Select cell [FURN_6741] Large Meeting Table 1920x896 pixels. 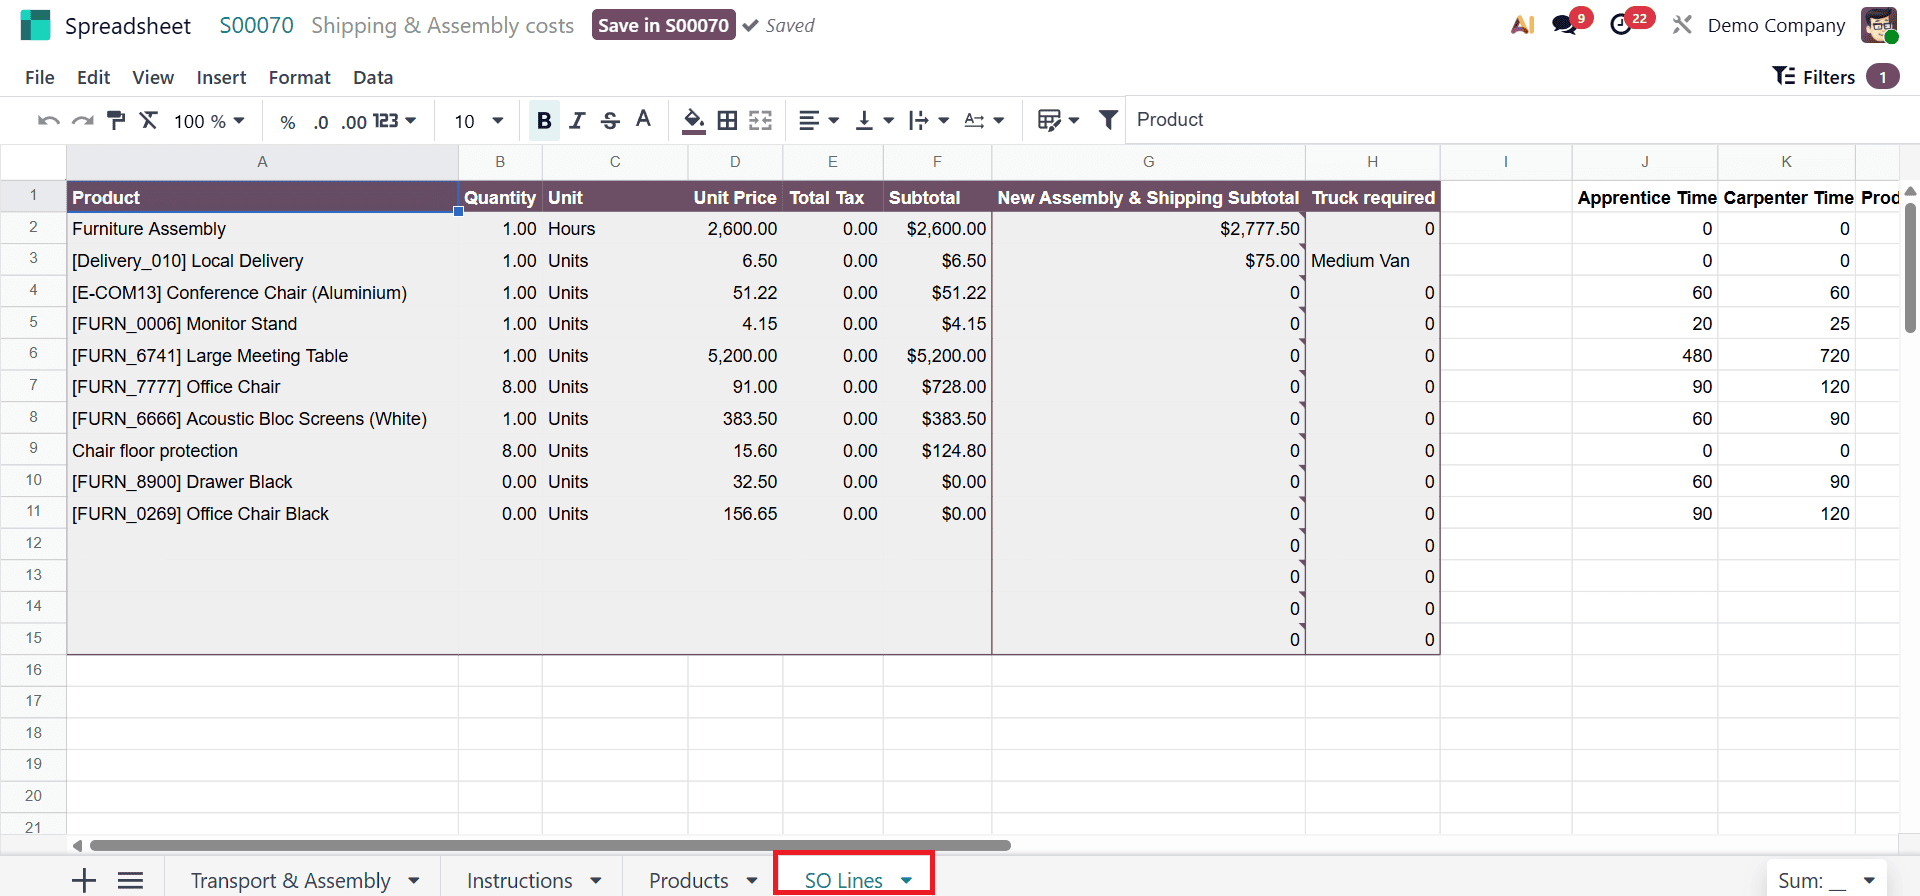(262, 356)
